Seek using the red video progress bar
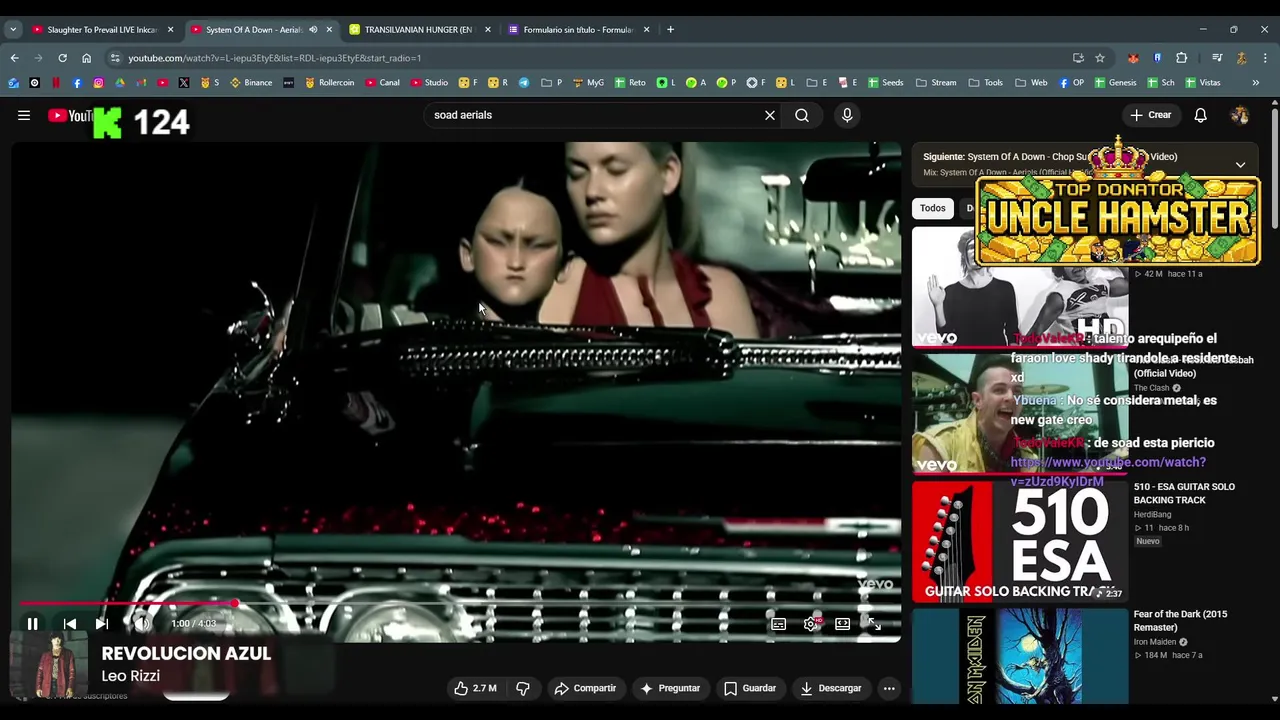The height and width of the screenshot is (720, 1280). click(456, 604)
